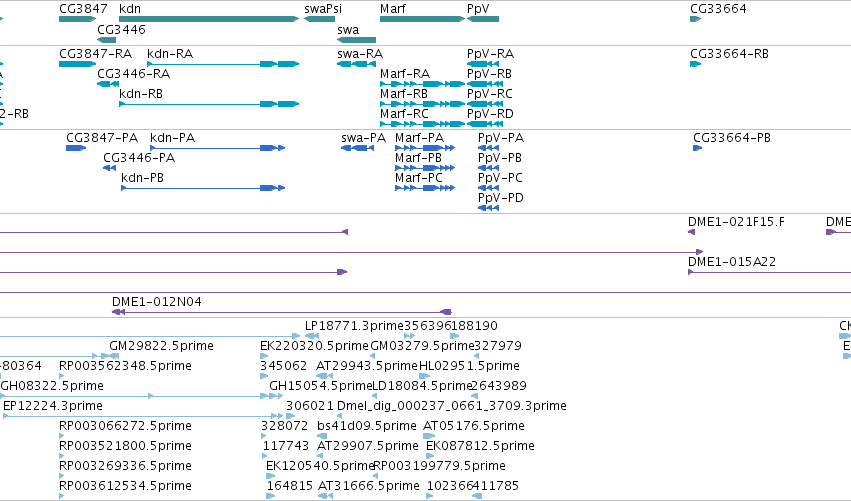Viewport: 851px width, 501px height.
Task: Select the kdn-PA protein label
Action: pyautogui.click(x=173, y=138)
